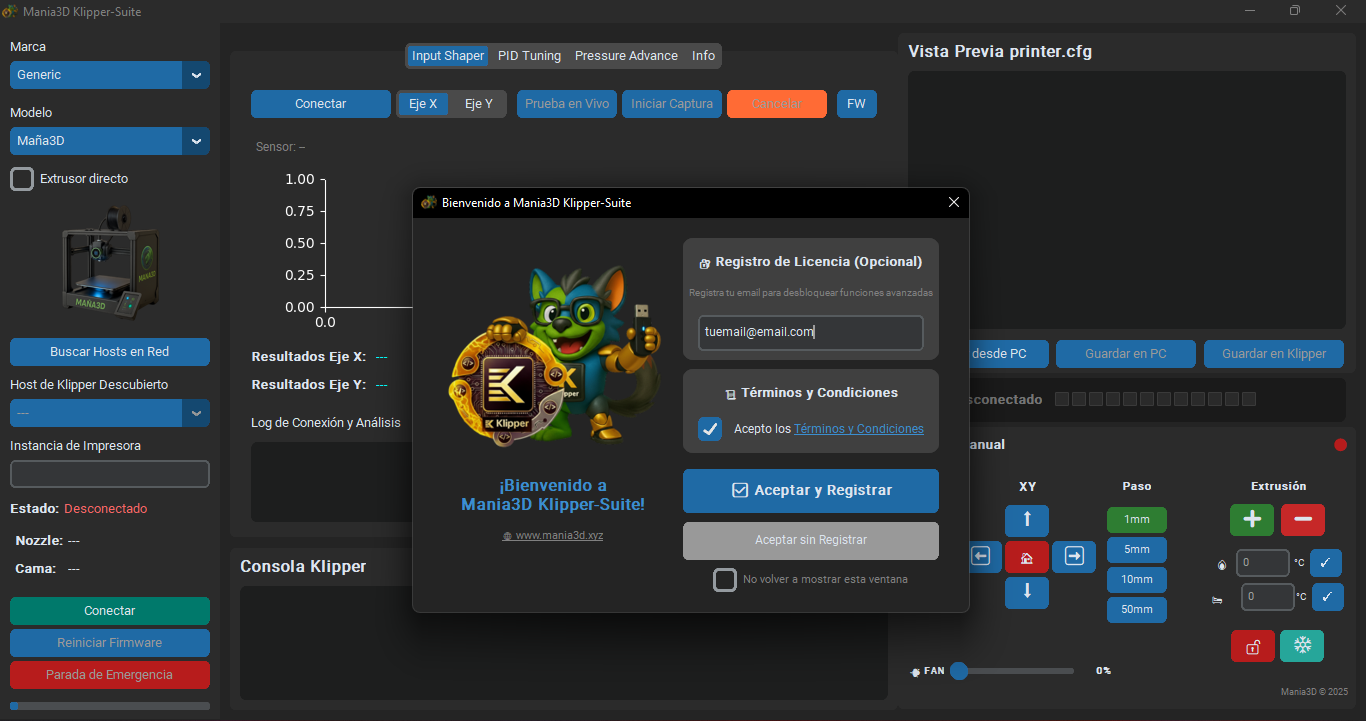This screenshot has width=1366, height=721.
Task: Click the FAN speed slider handle
Action: pos(959,671)
